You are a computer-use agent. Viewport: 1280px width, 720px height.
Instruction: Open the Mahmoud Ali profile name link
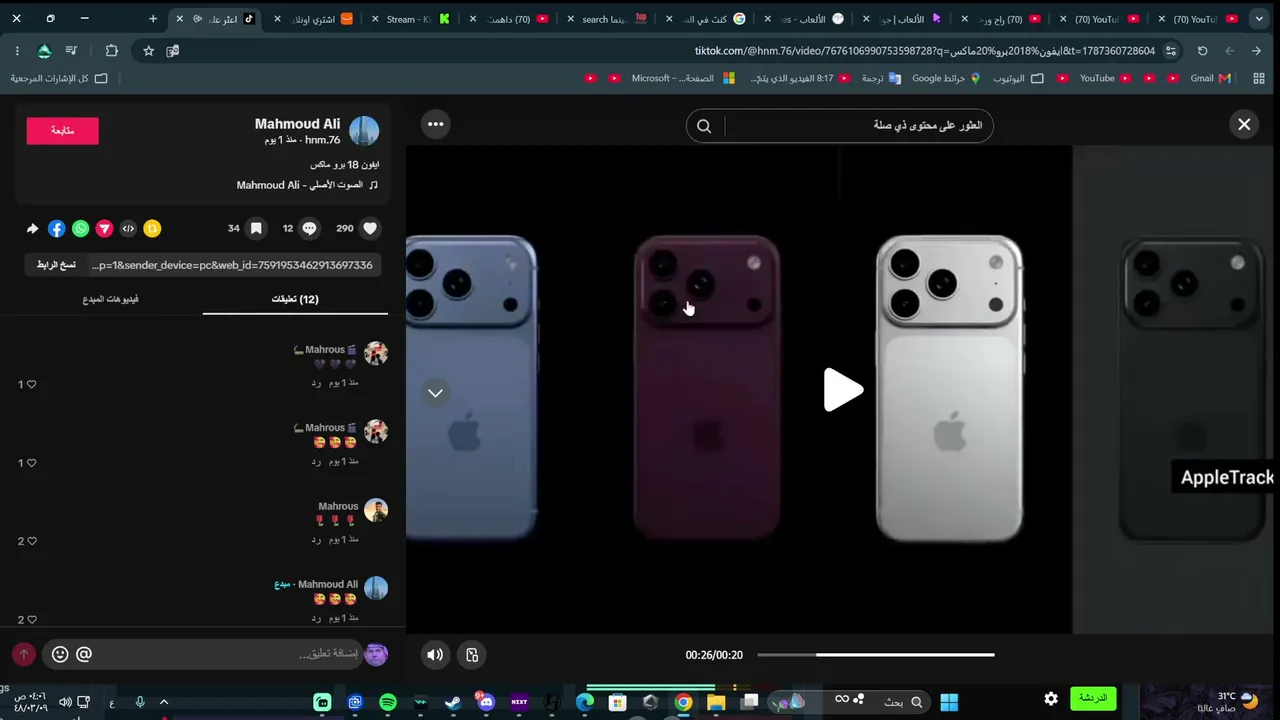297,124
